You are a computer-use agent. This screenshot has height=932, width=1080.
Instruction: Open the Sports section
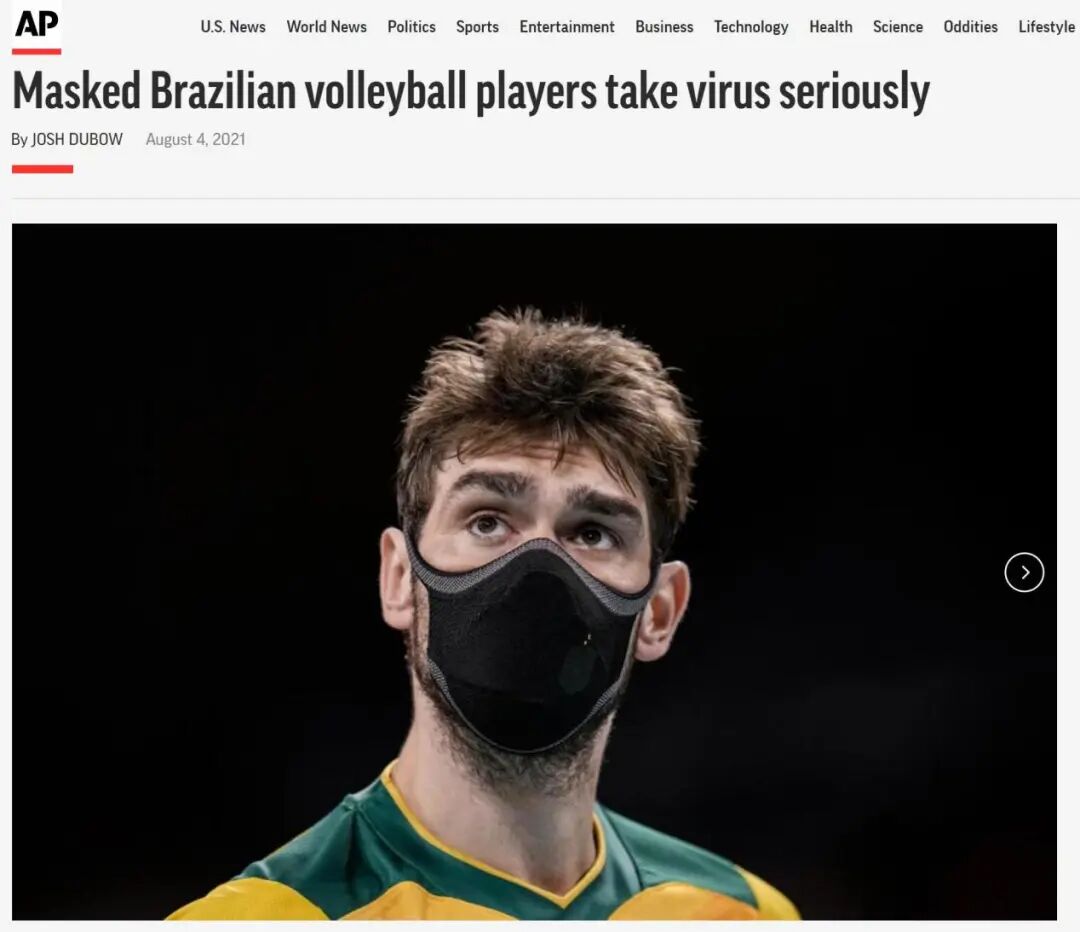pos(477,27)
